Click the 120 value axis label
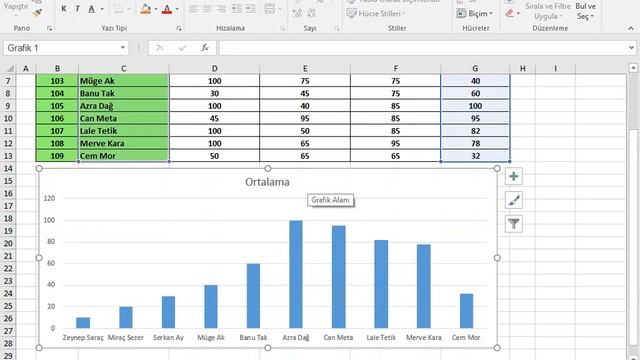Screen dimensions: 640x360 coord(49,198)
